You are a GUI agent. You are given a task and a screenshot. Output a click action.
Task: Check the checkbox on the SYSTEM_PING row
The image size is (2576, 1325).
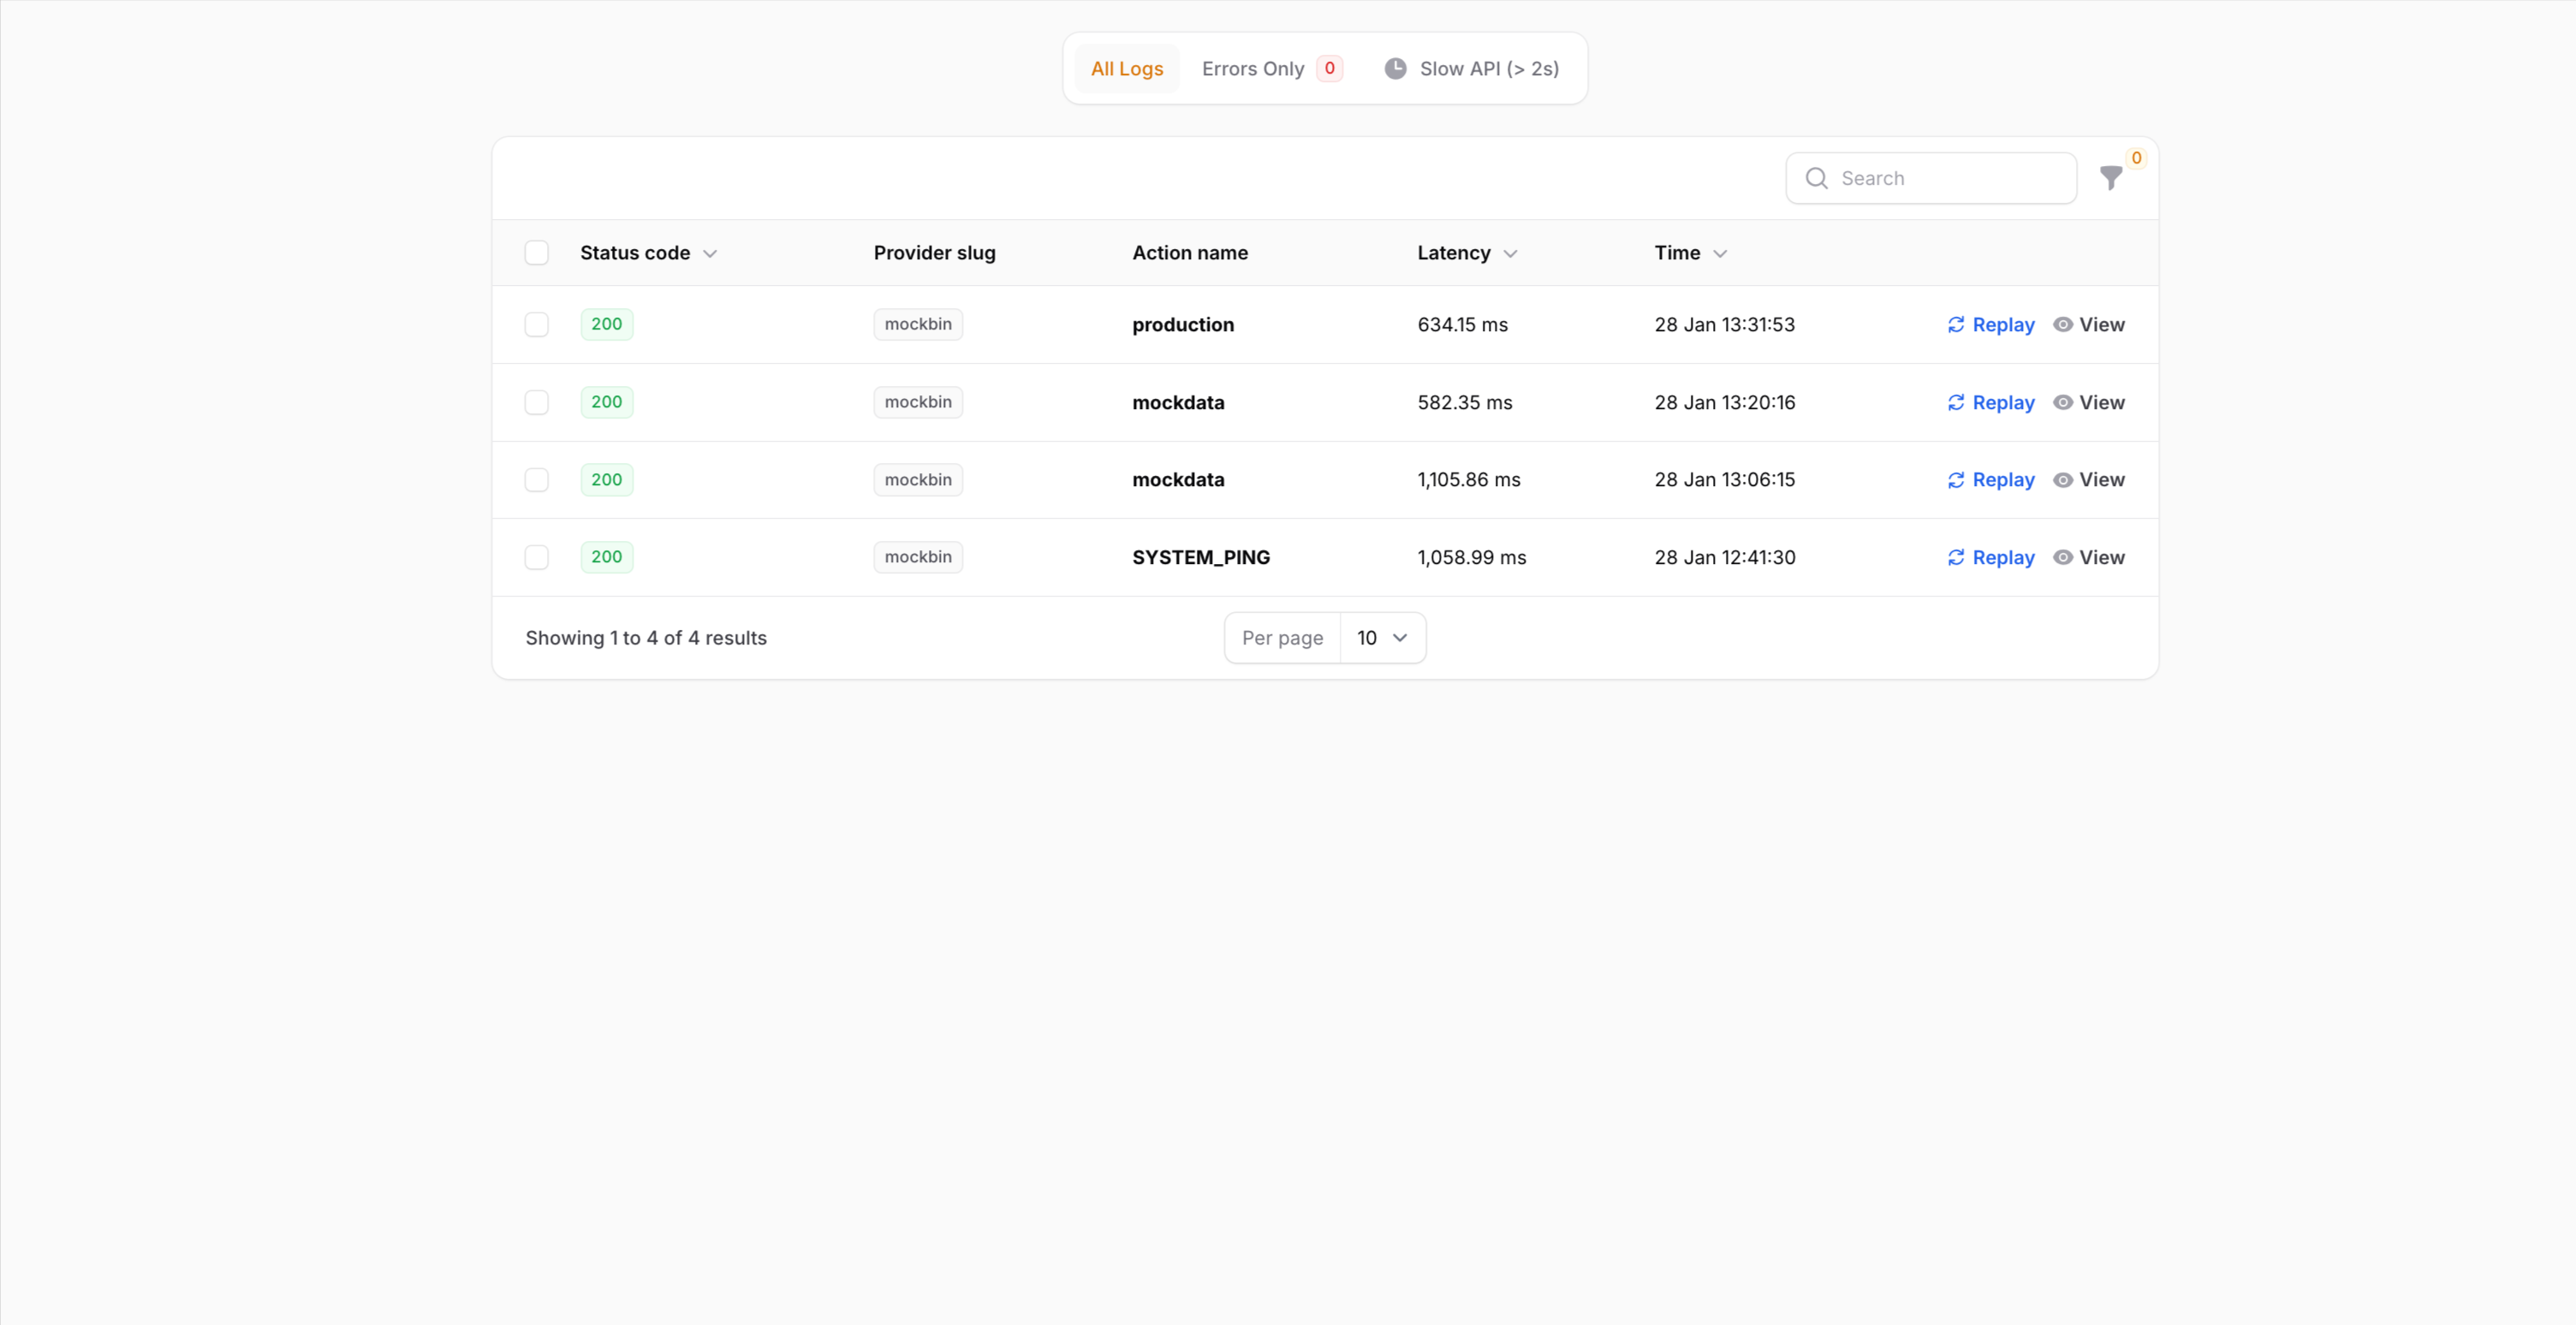coord(537,557)
